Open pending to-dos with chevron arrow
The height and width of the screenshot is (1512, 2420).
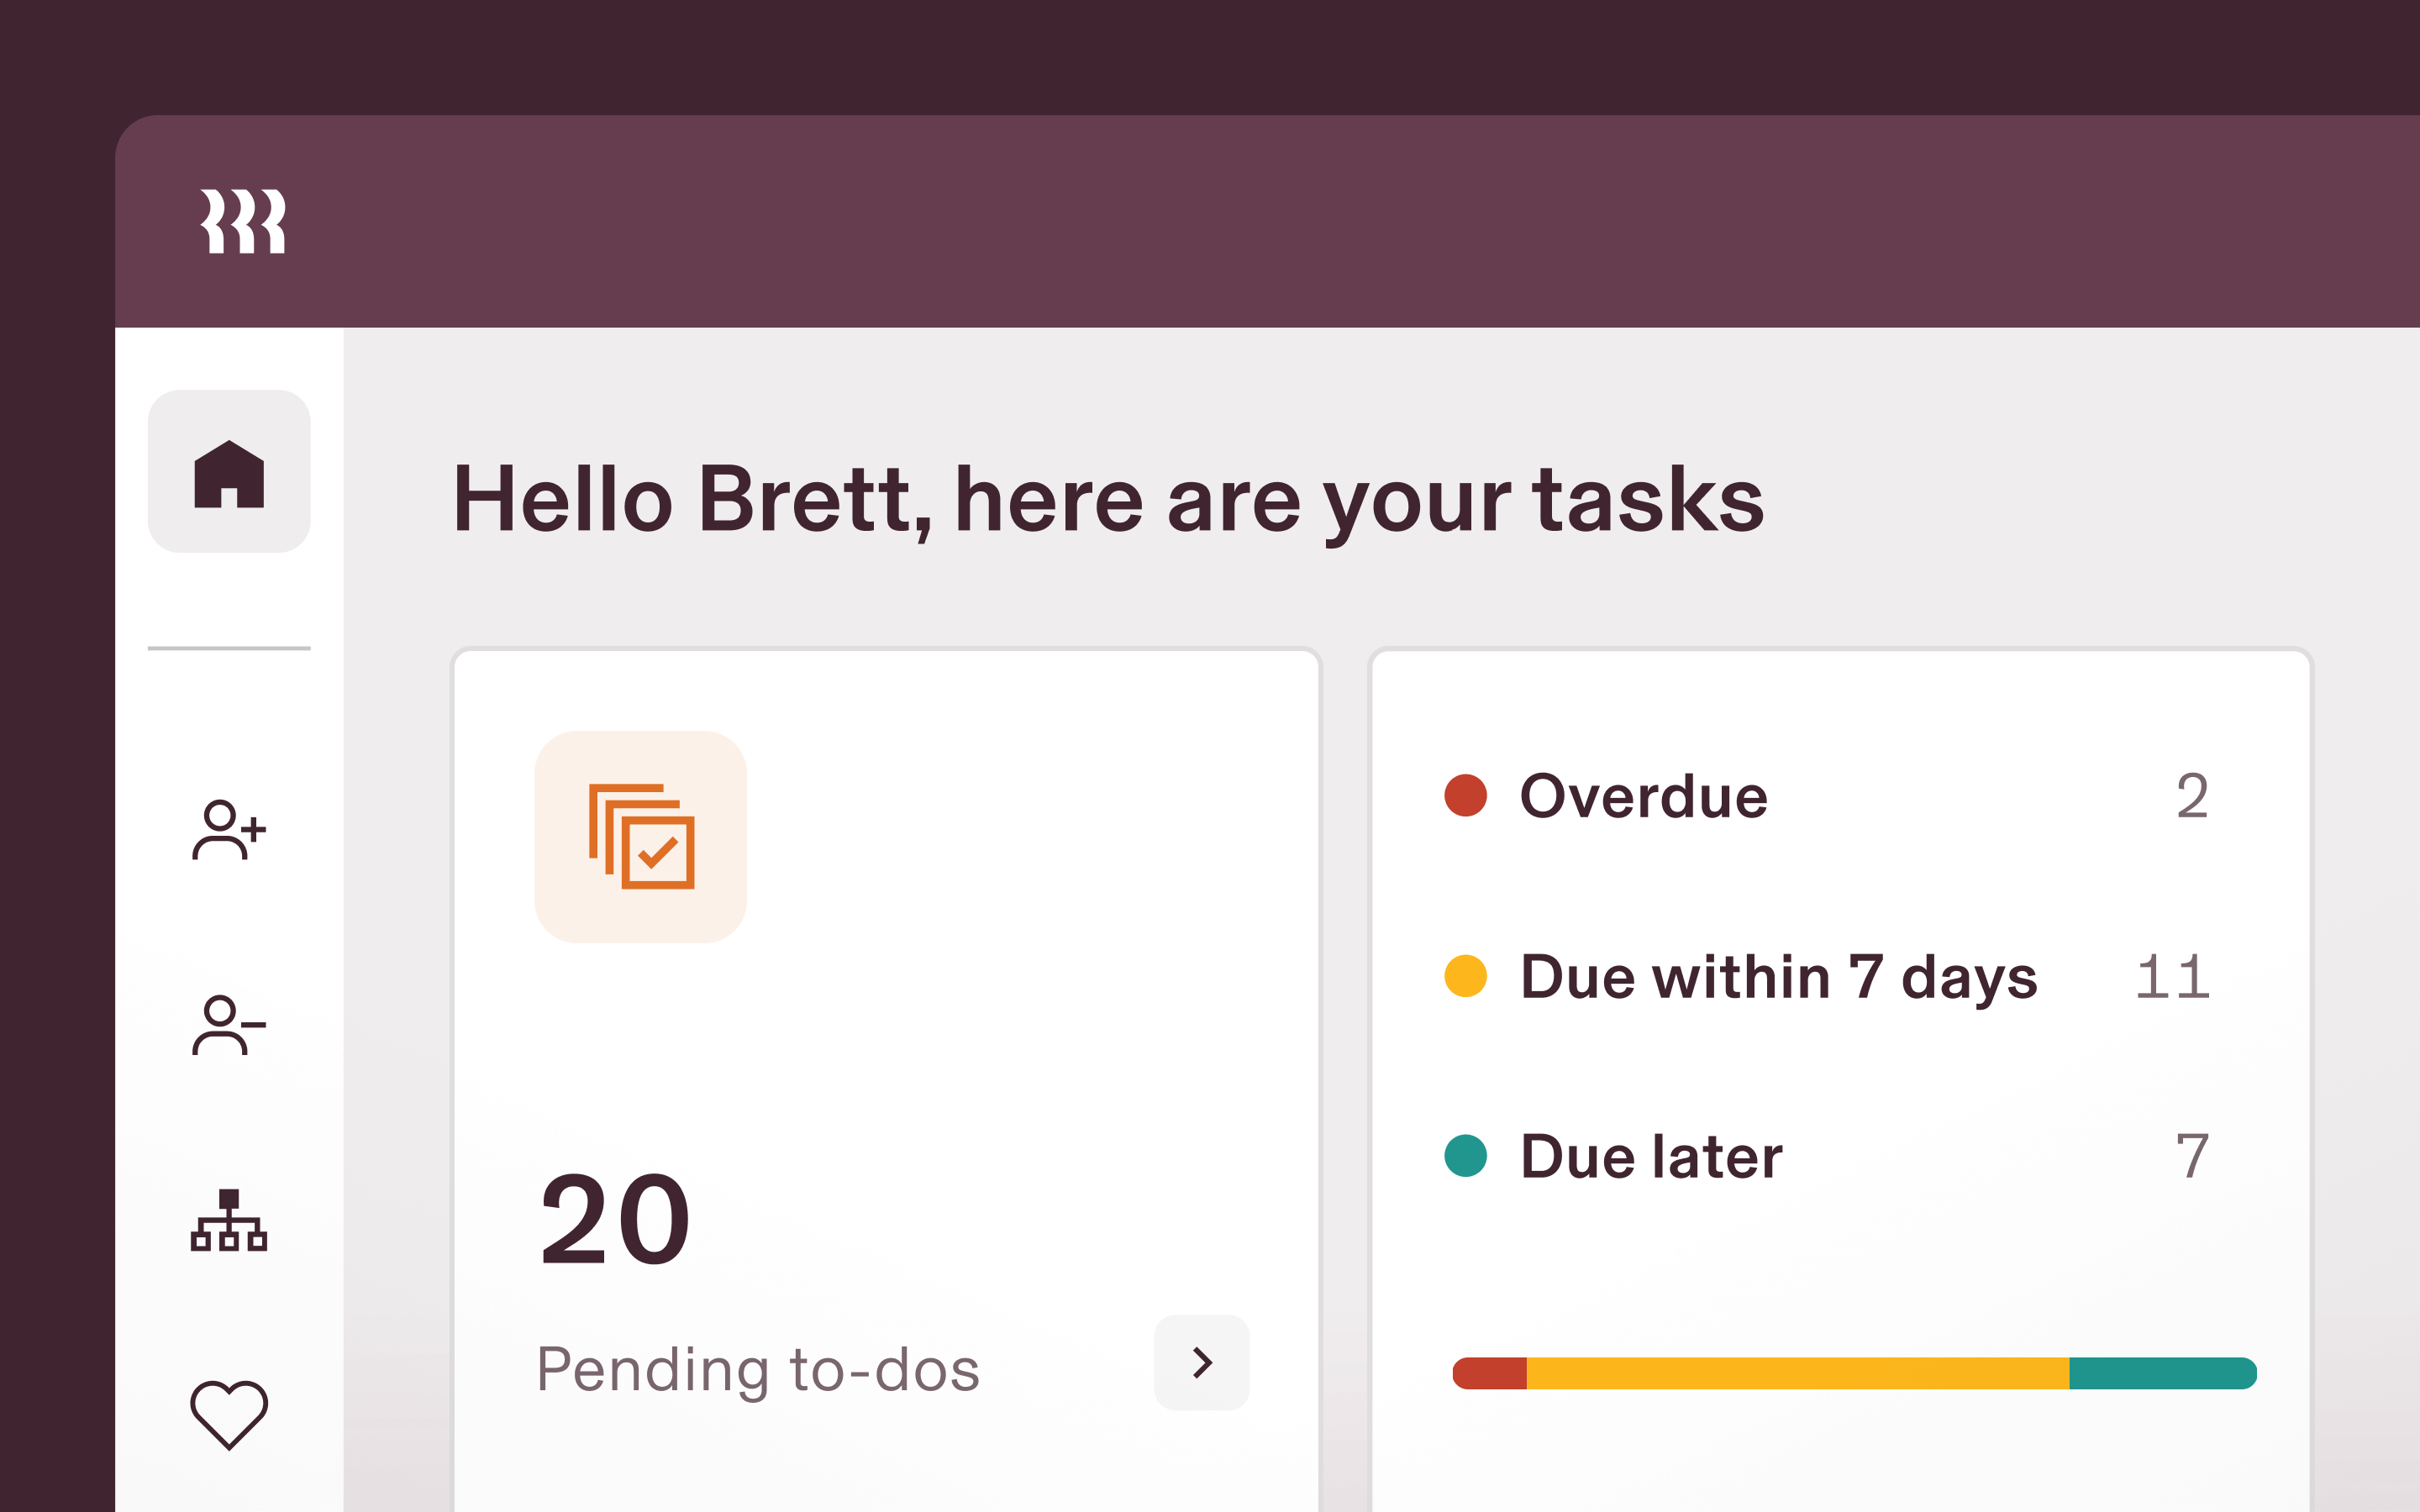(1202, 1362)
